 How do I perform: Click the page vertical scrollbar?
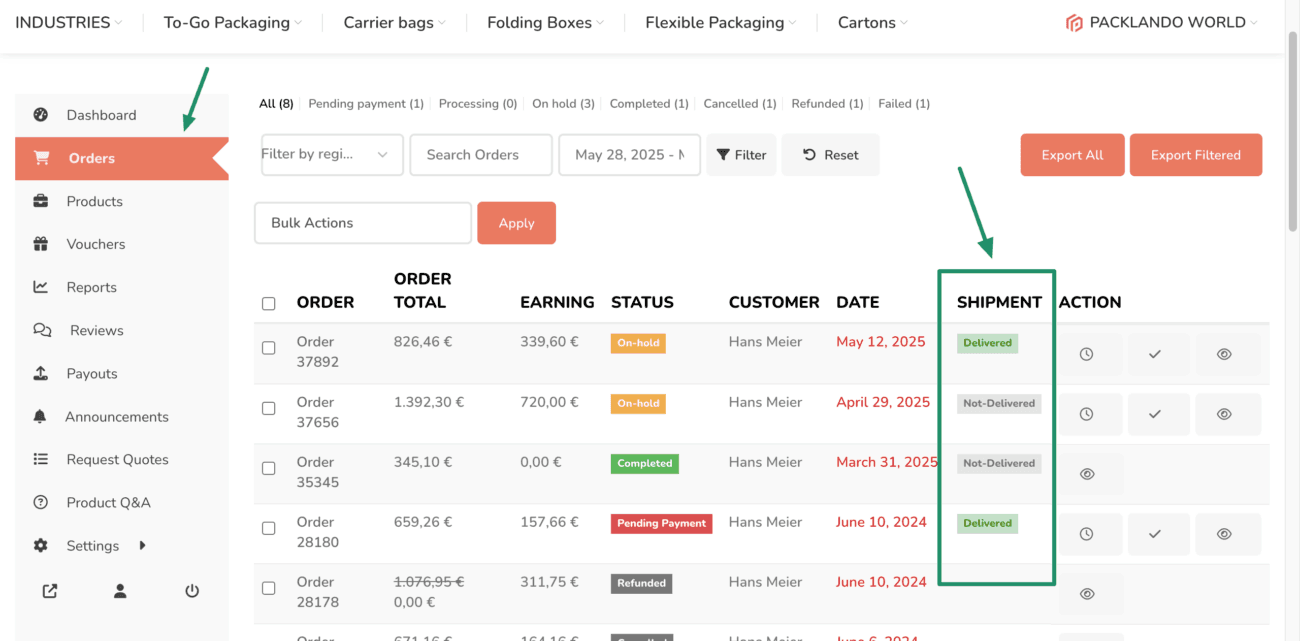(1292, 130)
